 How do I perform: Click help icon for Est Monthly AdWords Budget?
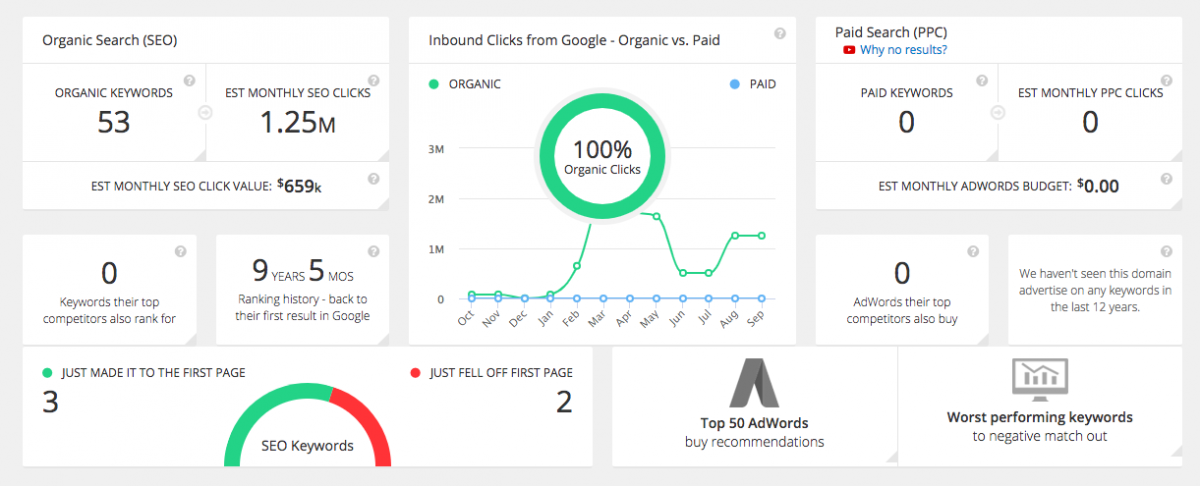click(1166, 178)
